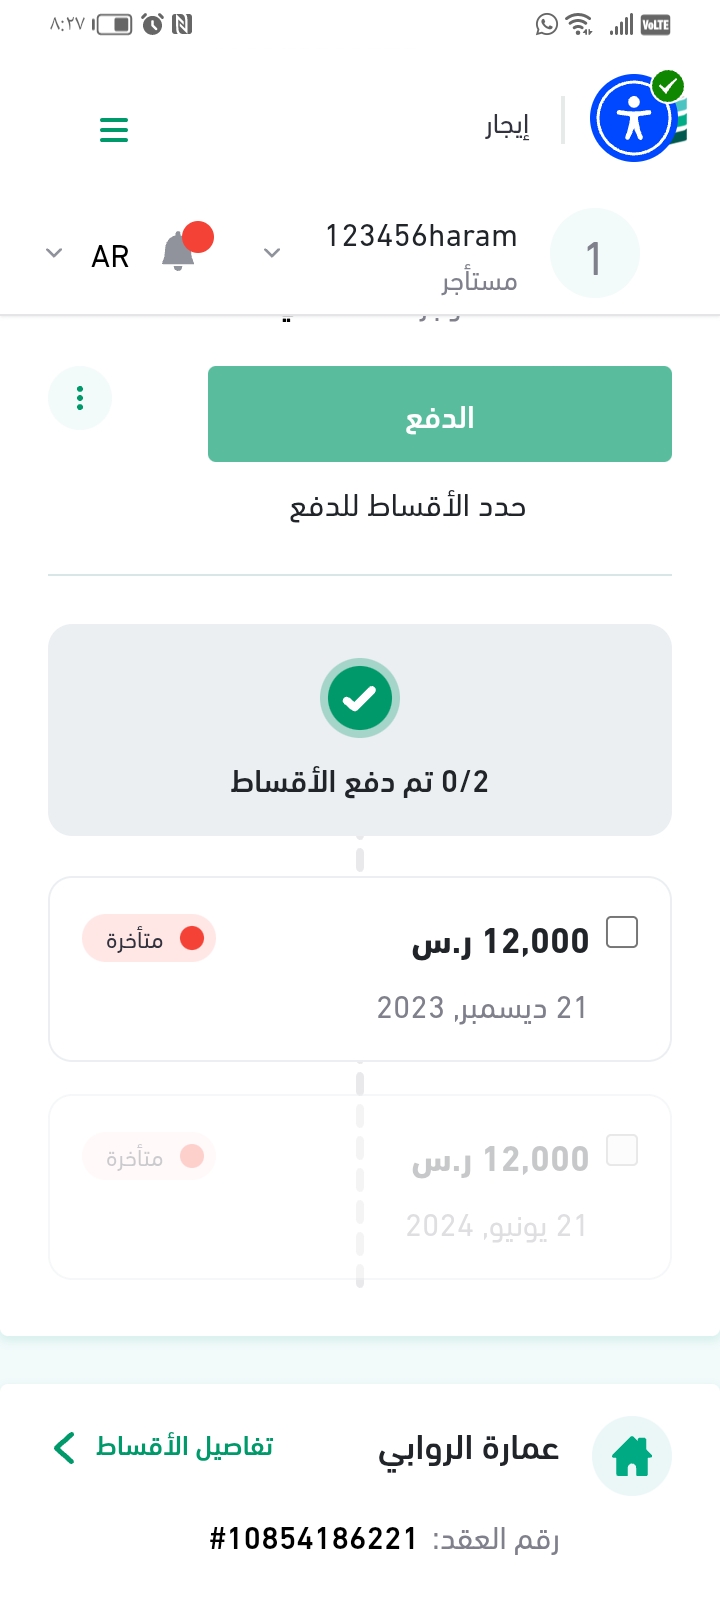Open the عمارة الروابي property title
The width and height of the screenshot is (720, 1600).
point(468,1449)
